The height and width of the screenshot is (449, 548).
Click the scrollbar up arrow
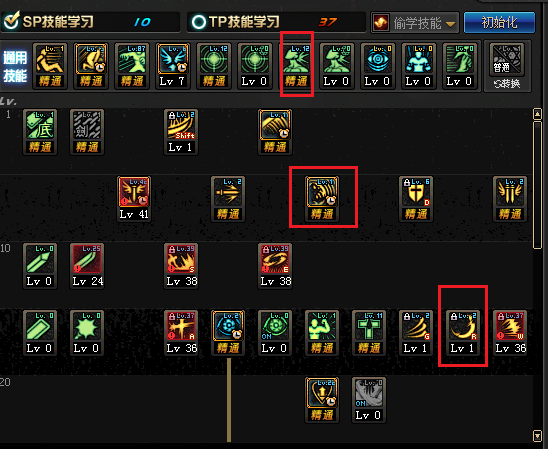[x=538, y=114]
